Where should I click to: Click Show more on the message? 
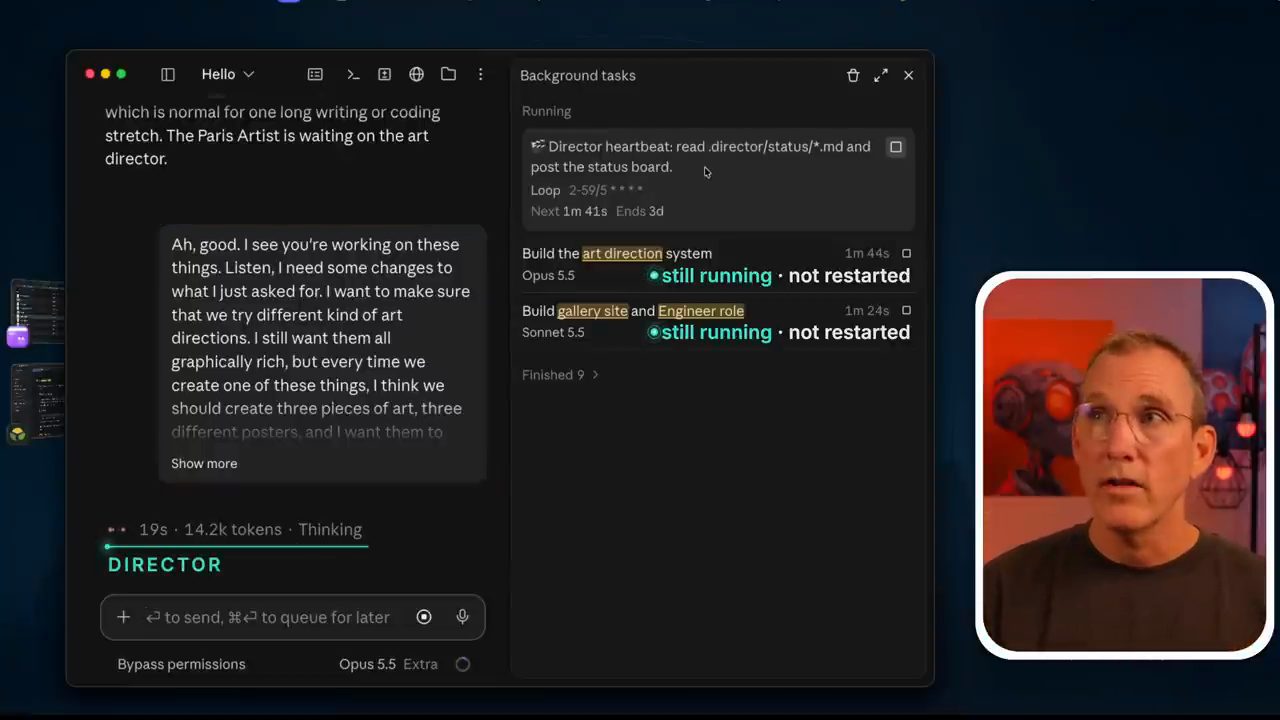[204, 464]
